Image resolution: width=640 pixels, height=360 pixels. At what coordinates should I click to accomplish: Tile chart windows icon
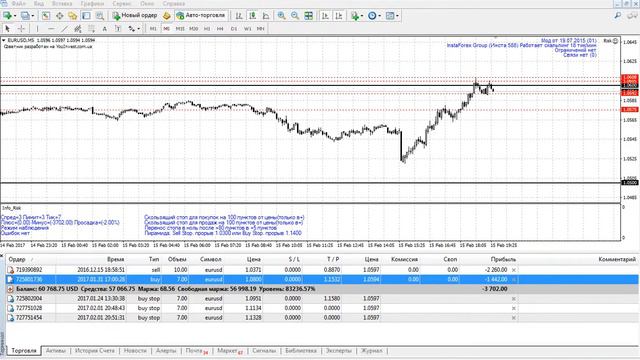[x=309, y=16]
